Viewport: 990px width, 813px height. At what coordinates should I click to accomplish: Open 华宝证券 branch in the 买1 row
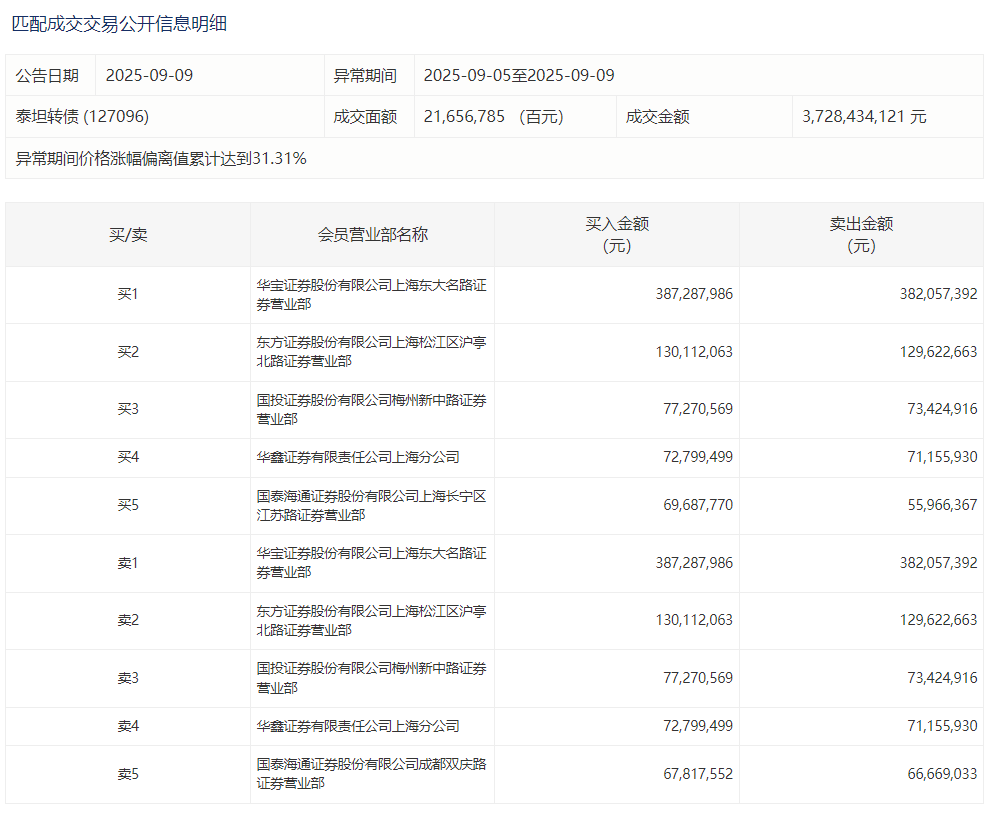[x=371, y=295]
